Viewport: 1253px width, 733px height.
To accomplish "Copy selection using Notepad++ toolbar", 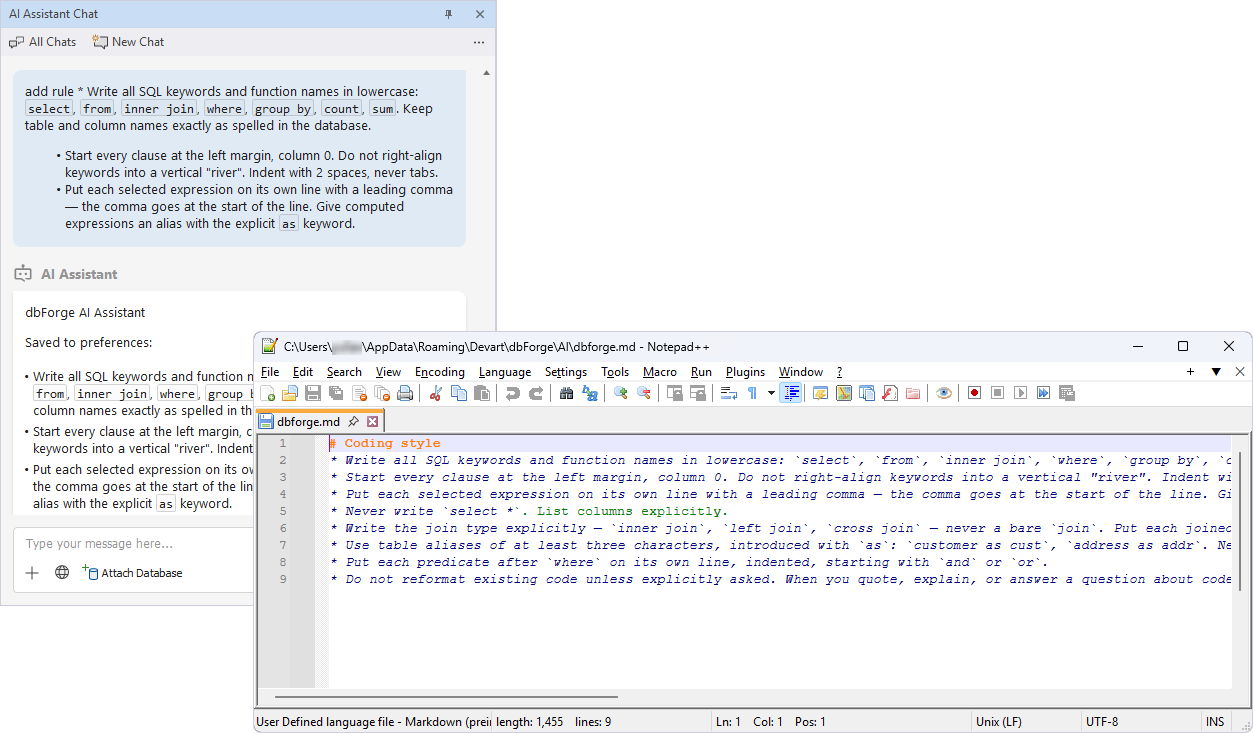I will point(459,393).
